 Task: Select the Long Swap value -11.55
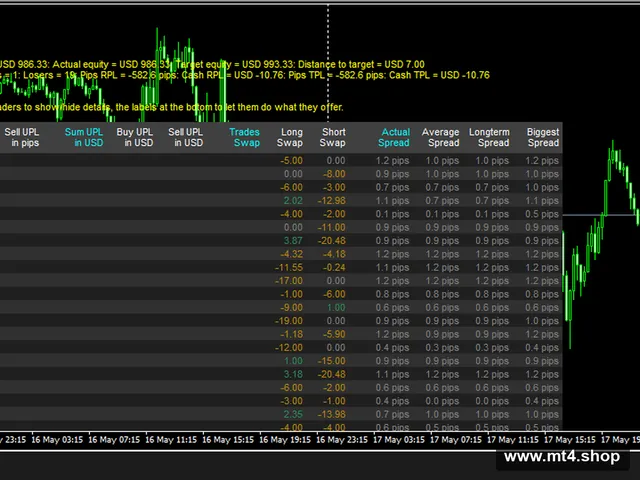tap(289, 268)
